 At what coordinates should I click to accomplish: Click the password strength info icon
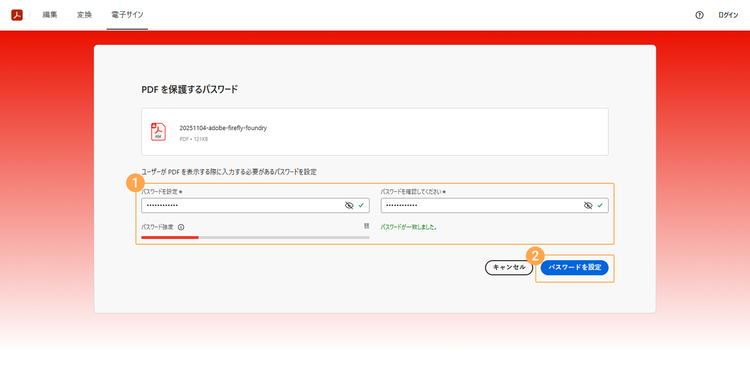click(181, 228)
